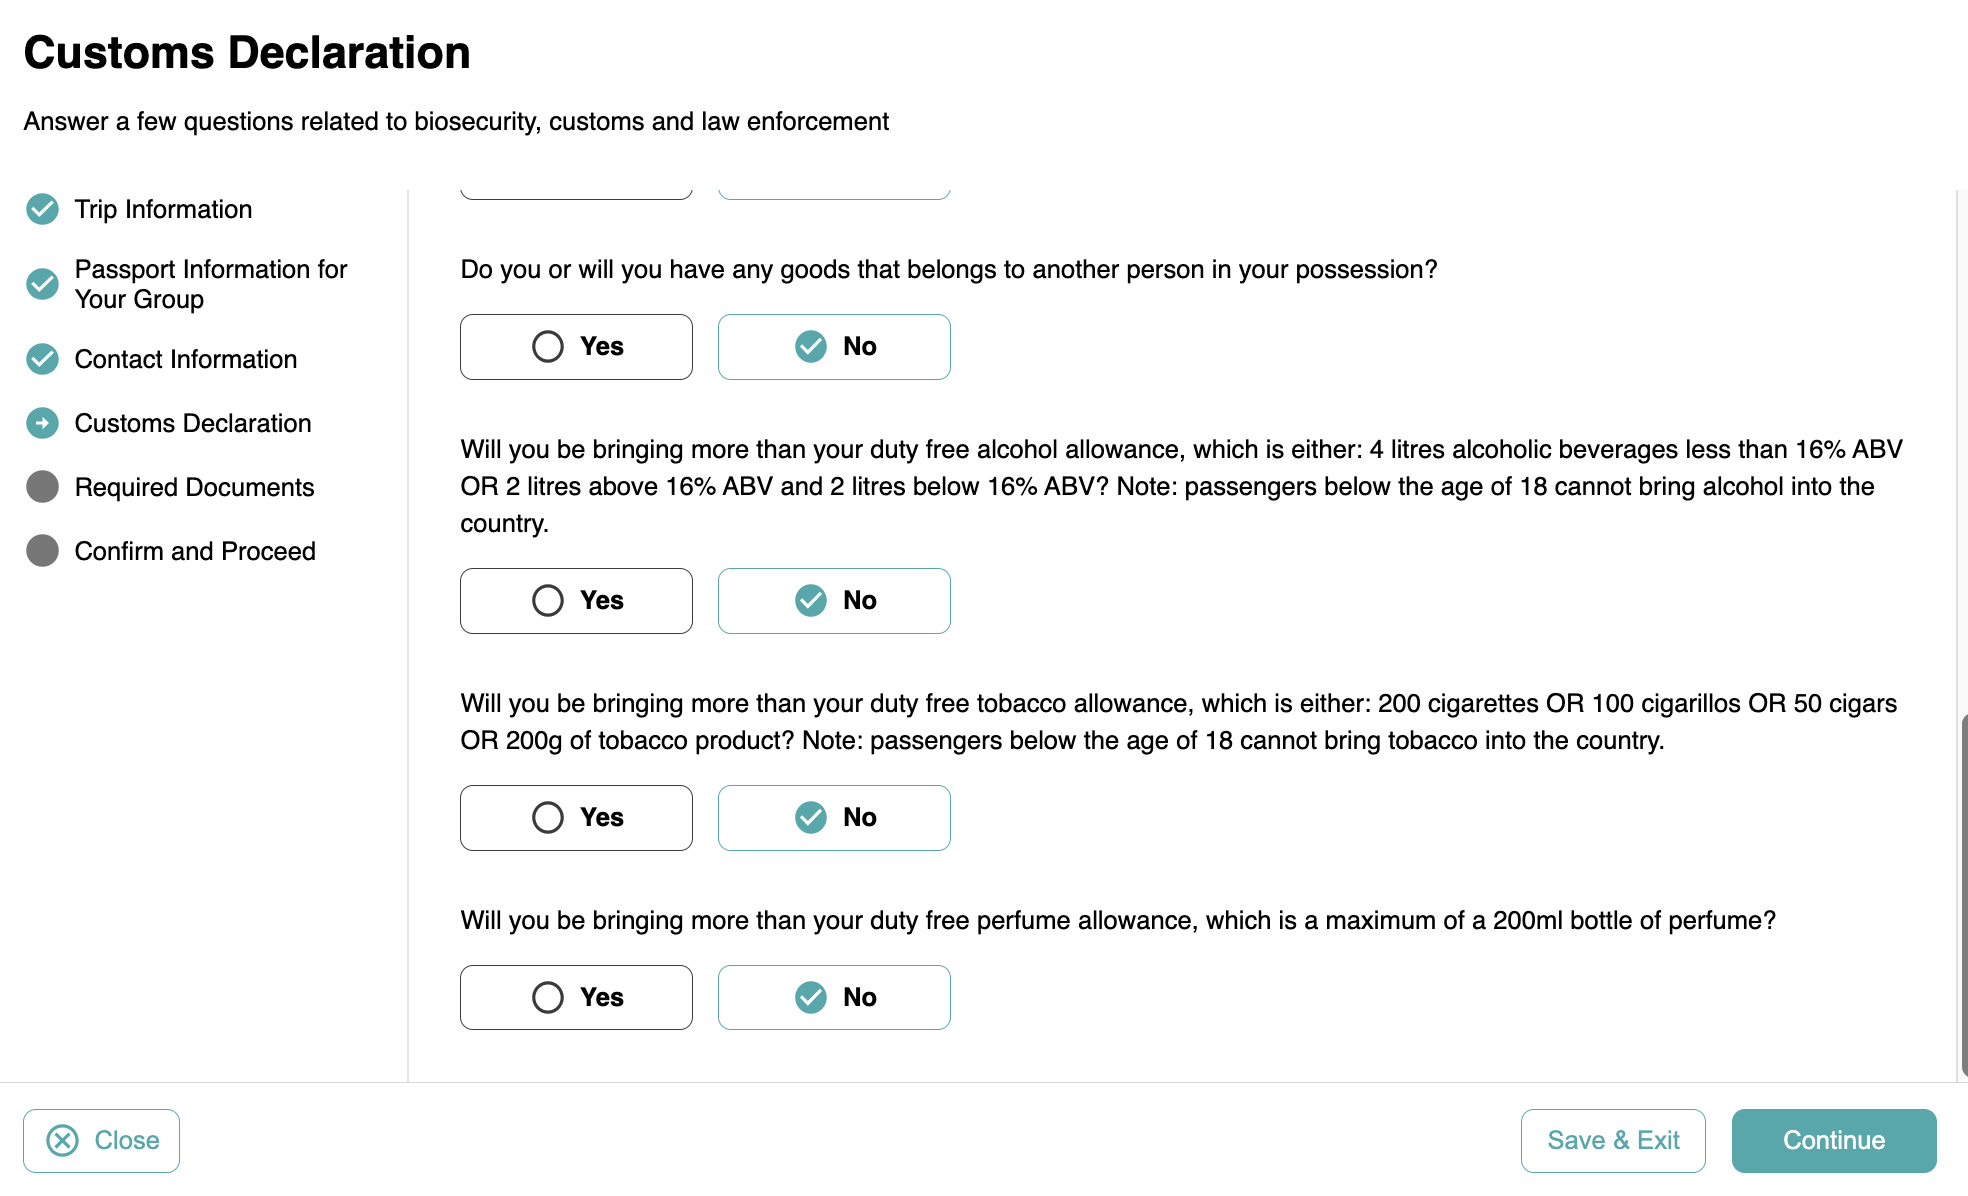Select Yes for exceeding alcohol allowance

coord(576,601)
